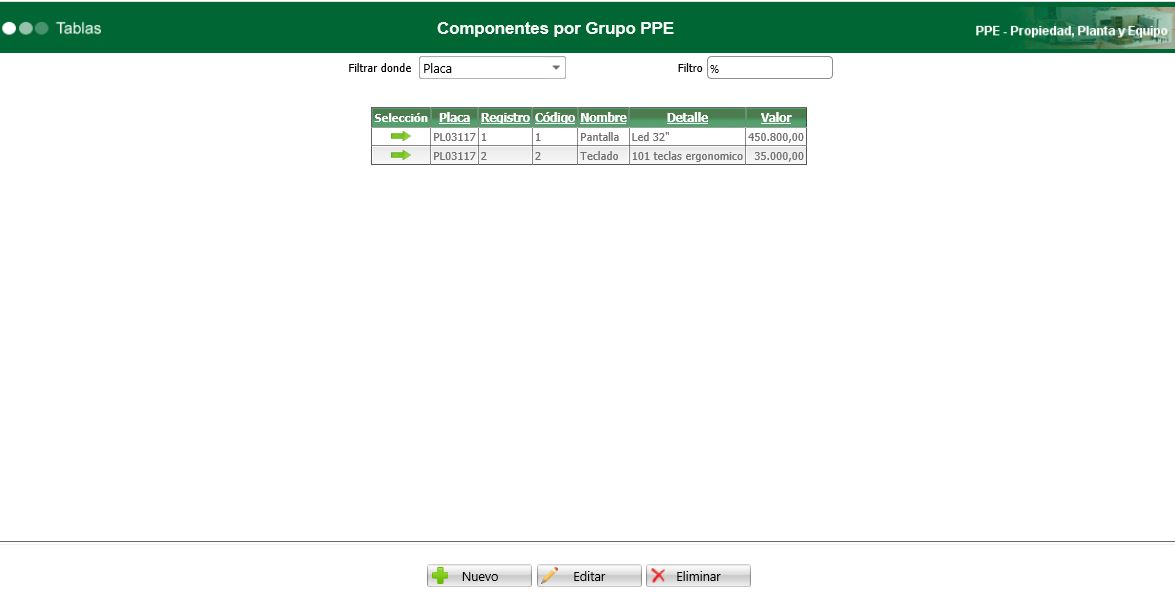Sort table by Detalle column
Viewport: 1175px width, 612px height.
(x=687, y=118)
